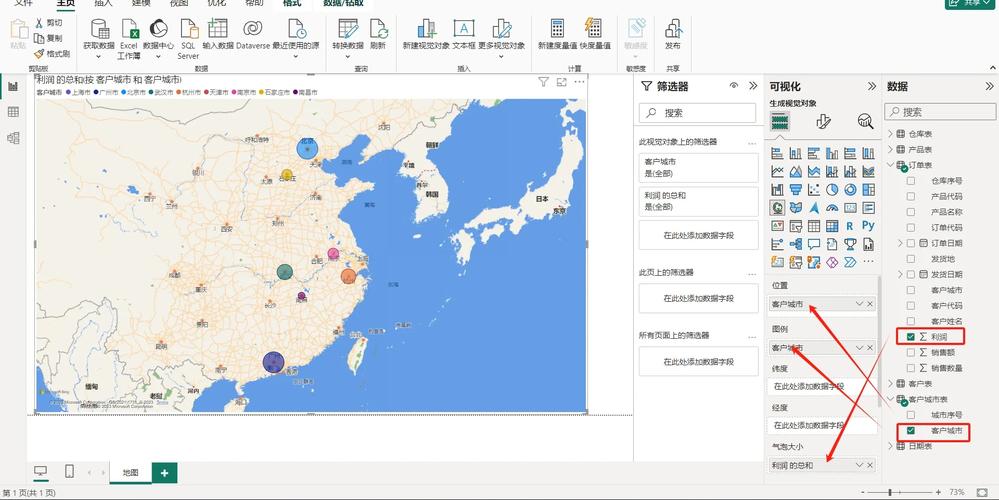Switch to the table view in left sidebar

tap(13, 112)
